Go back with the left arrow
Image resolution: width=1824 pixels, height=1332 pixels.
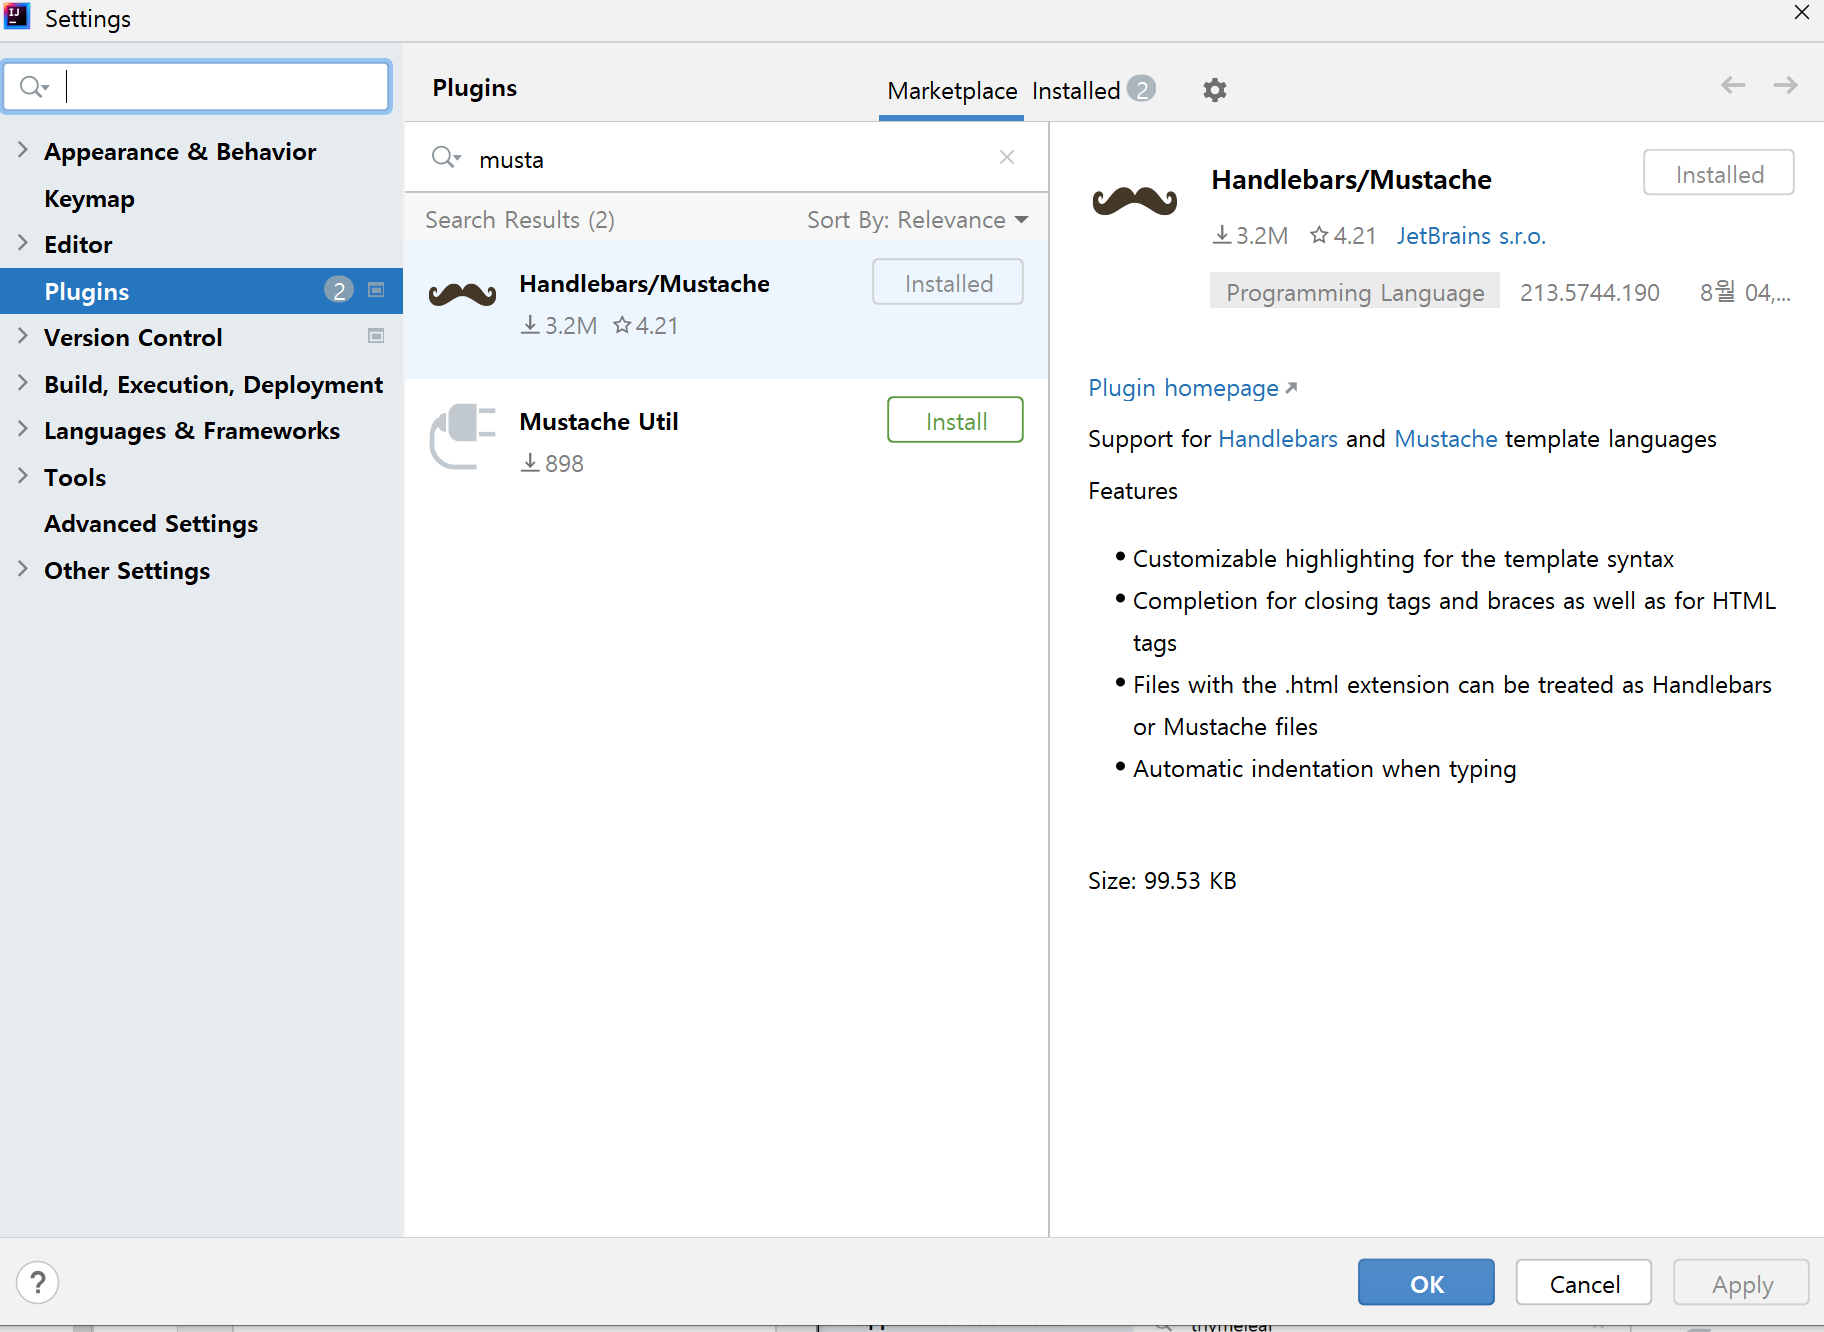(x=1732, y=86)
